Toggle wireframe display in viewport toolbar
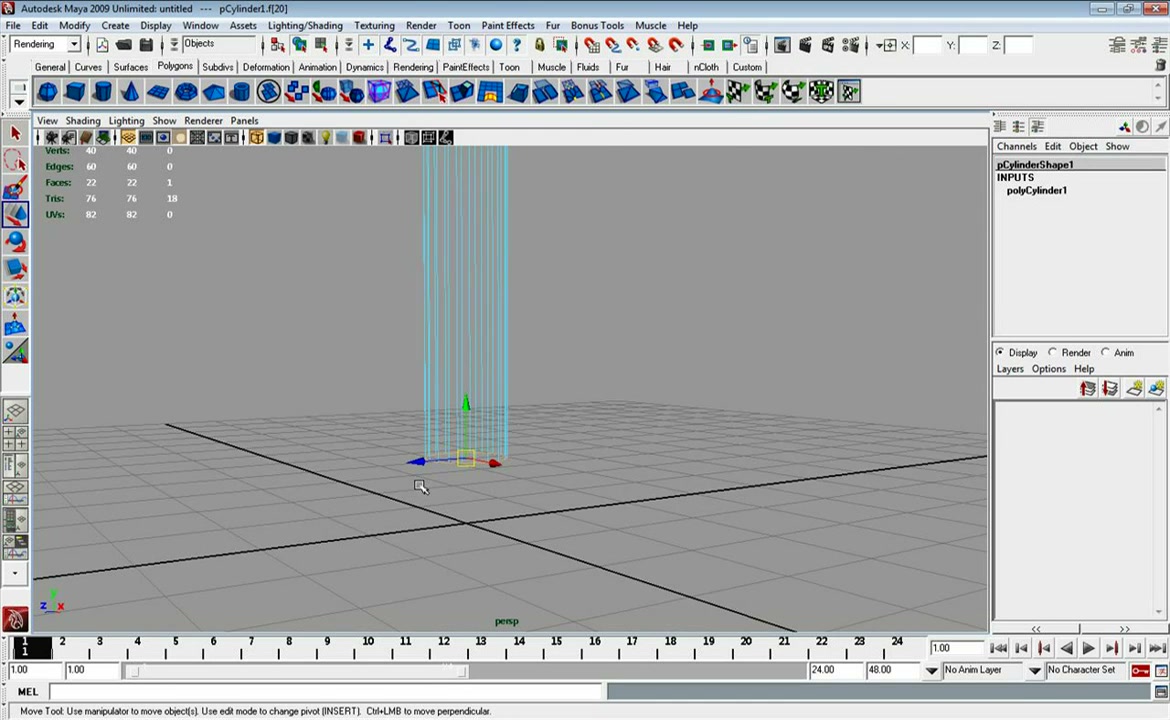This screenshot has height=720, width=1170. [x=257, y=137]
